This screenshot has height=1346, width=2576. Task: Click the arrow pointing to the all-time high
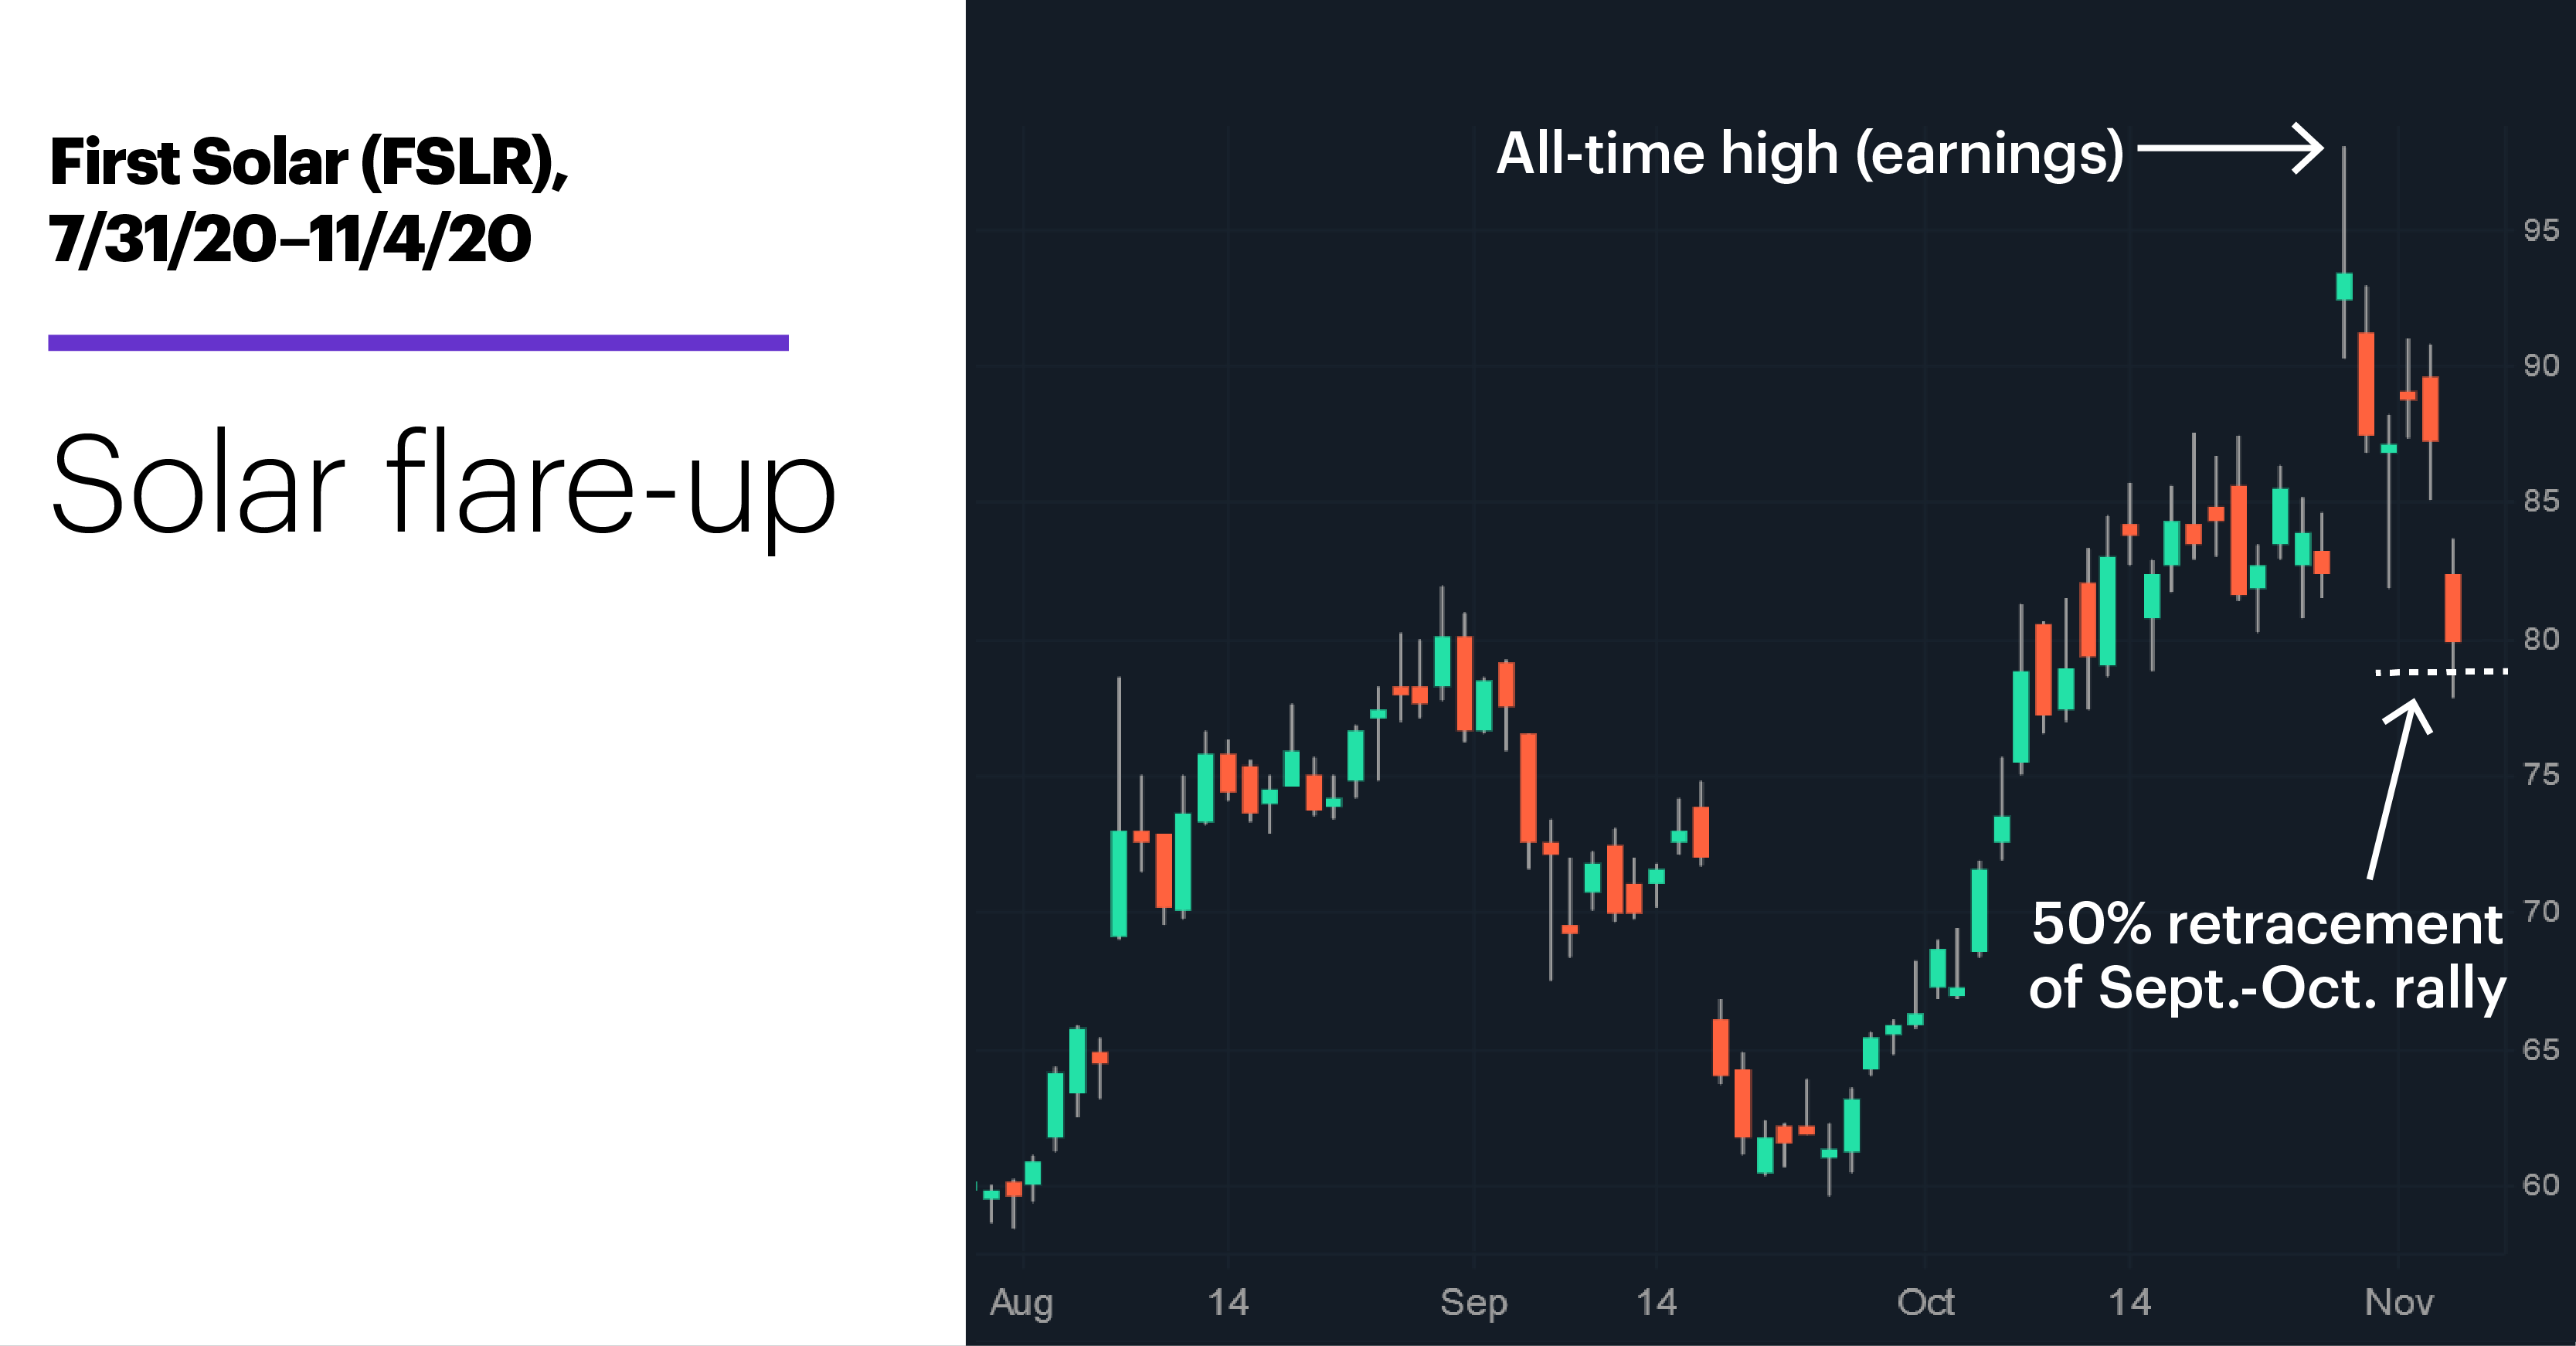(2230, 148)
